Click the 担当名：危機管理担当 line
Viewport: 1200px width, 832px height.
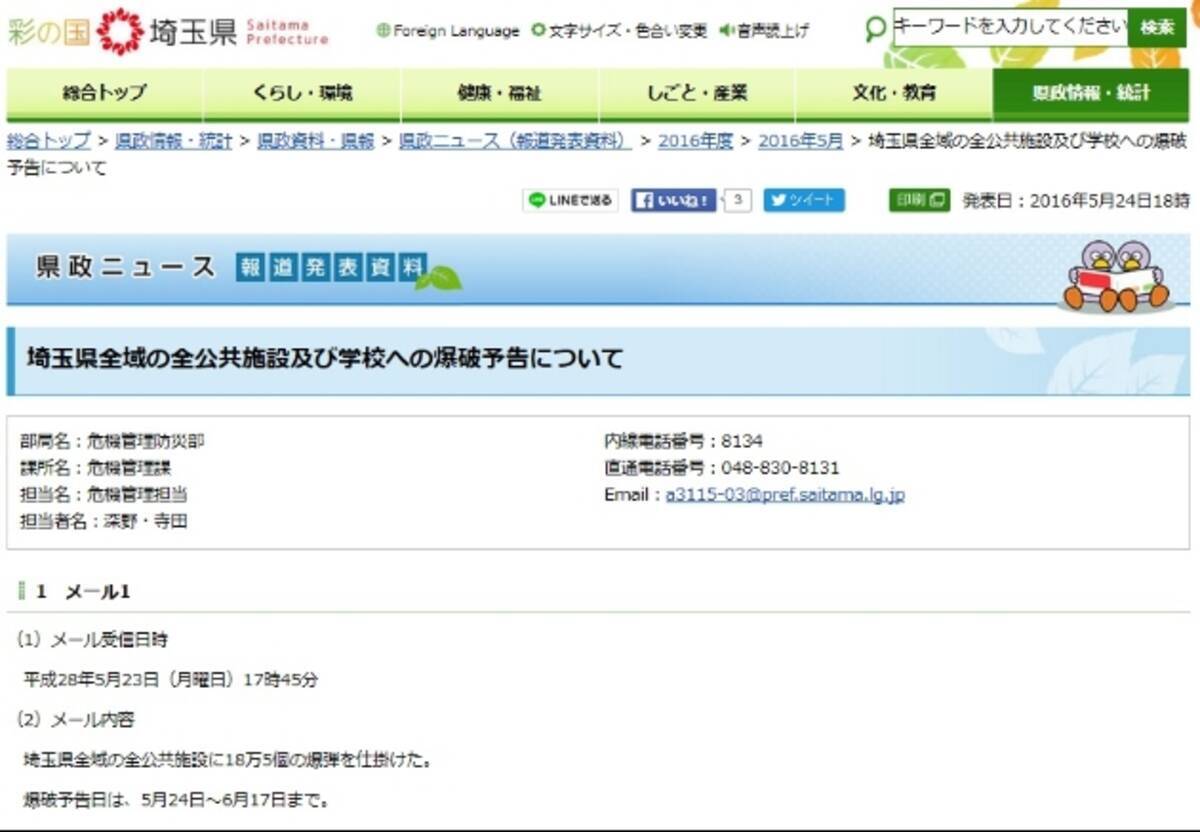tap(104, 494)
